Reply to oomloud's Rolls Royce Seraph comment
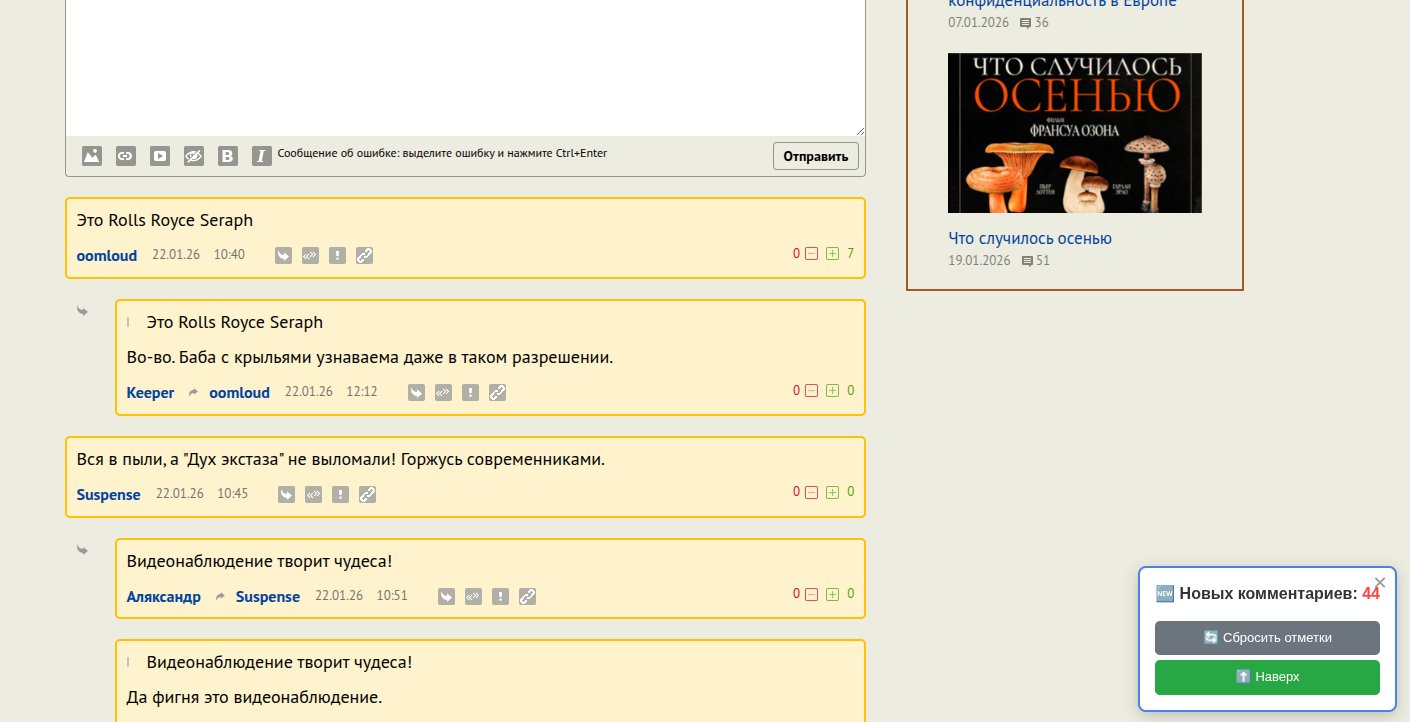The image size is (1410, 722). (284, 256)
